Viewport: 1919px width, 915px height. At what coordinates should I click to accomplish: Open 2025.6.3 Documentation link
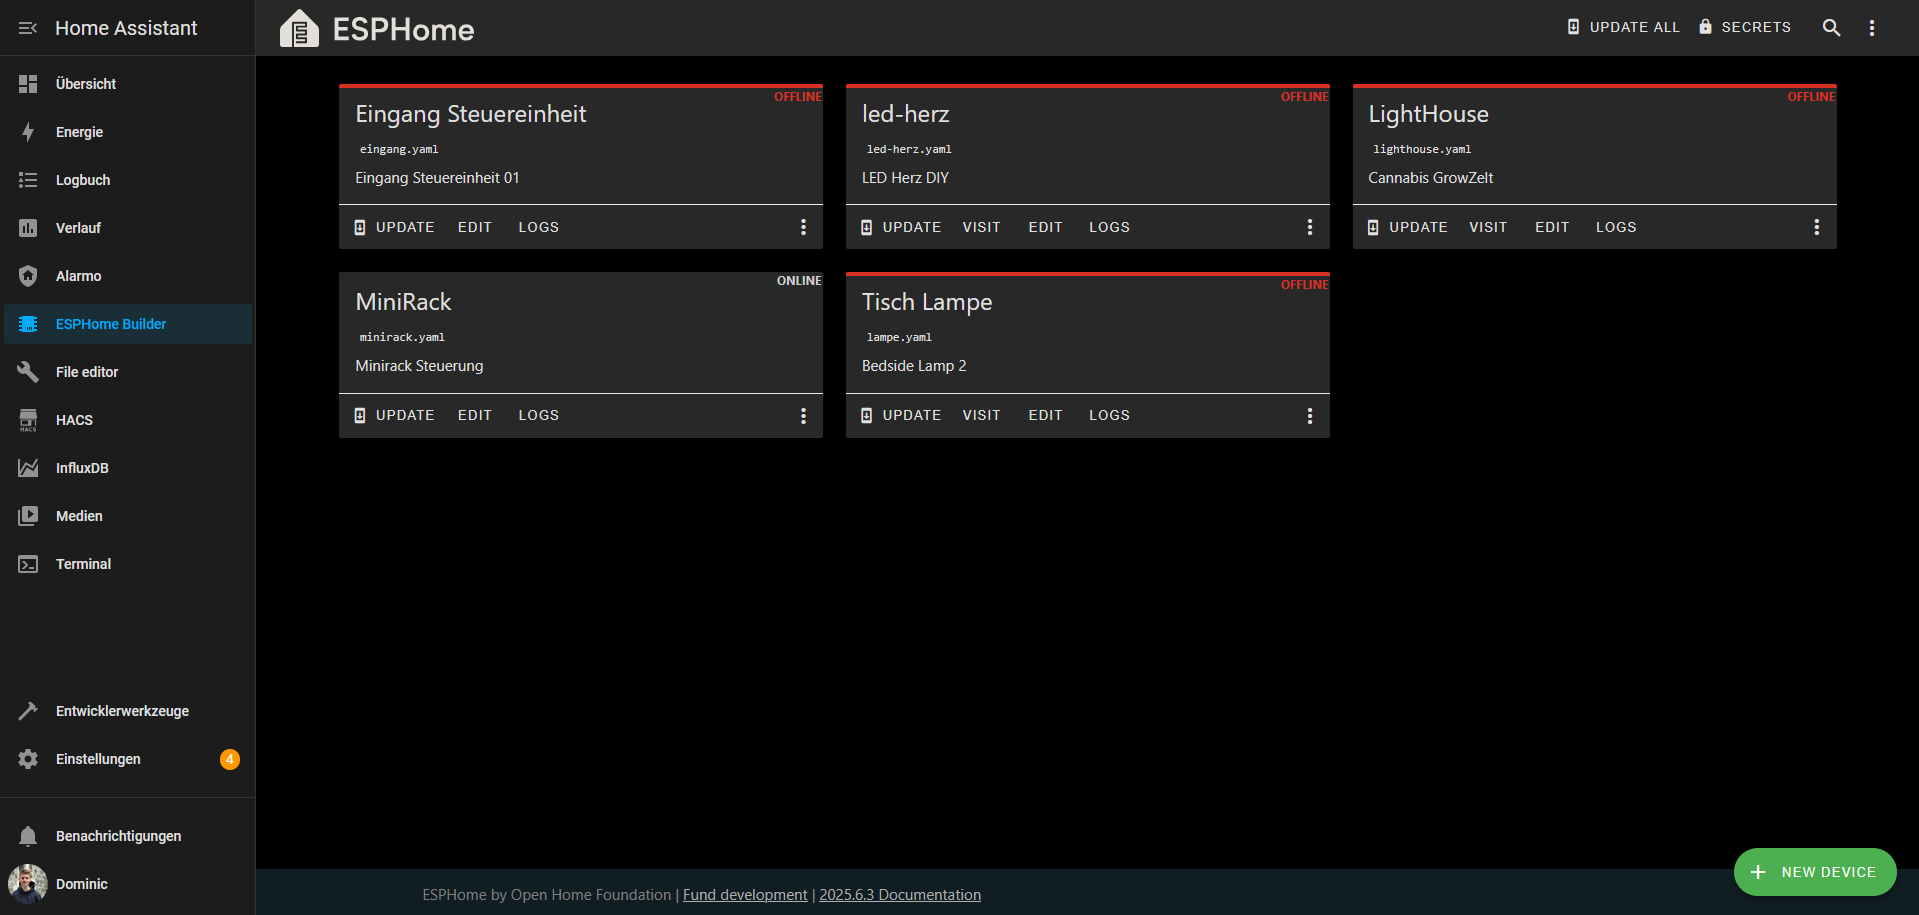click(x=900, y=895)
